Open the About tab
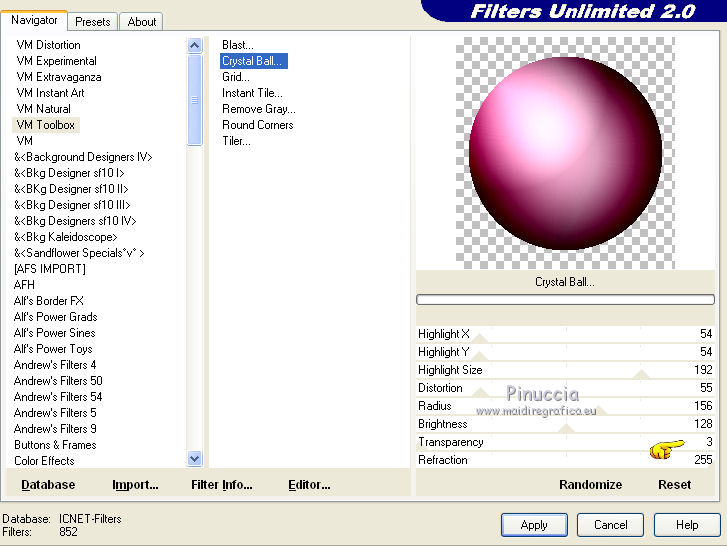The height and width of the screenshot is (546, 727). coord(141,22)
